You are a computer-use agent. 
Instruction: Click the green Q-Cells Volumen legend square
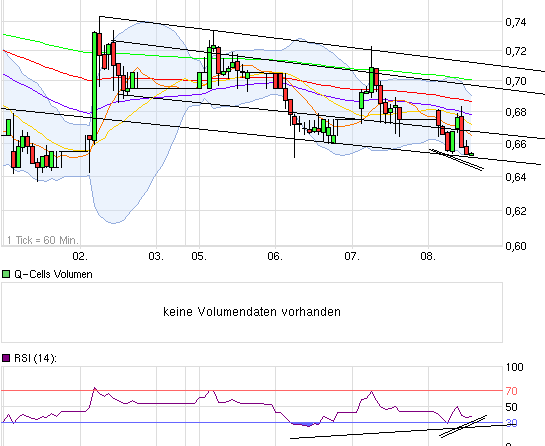(x=6, y=274)
